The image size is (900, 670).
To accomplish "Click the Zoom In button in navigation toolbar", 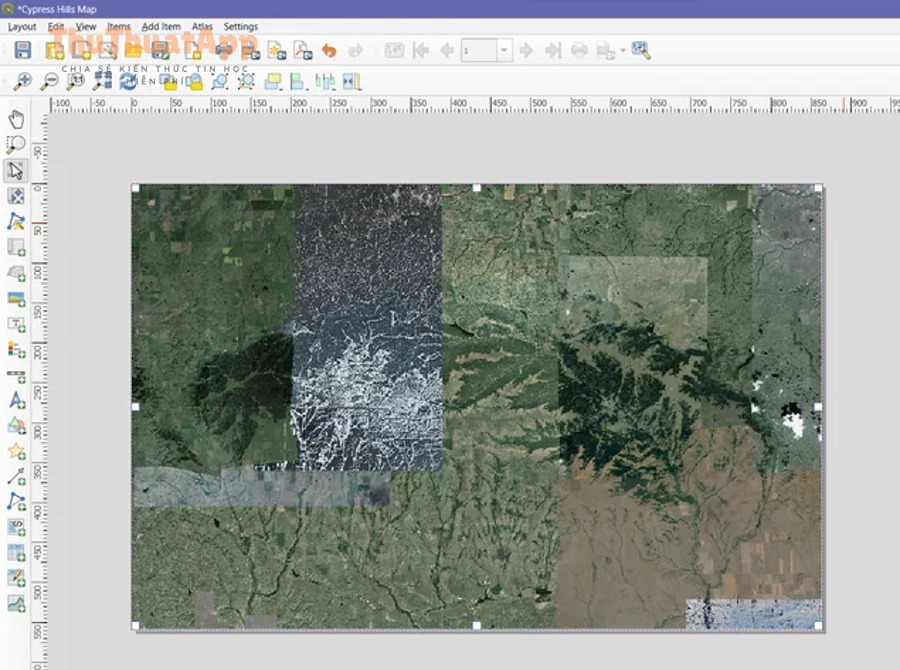I will 22,81.
